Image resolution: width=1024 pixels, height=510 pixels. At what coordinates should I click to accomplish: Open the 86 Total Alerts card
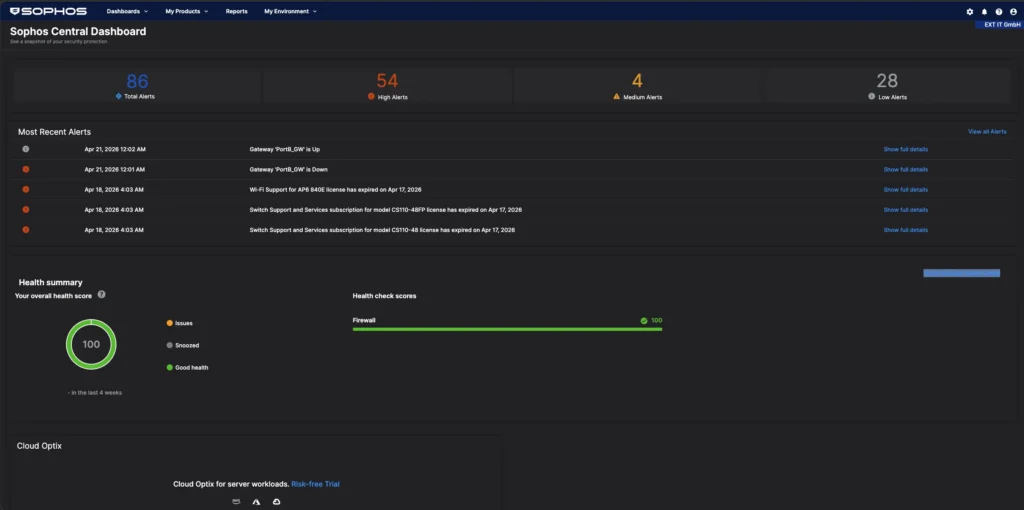137,86
